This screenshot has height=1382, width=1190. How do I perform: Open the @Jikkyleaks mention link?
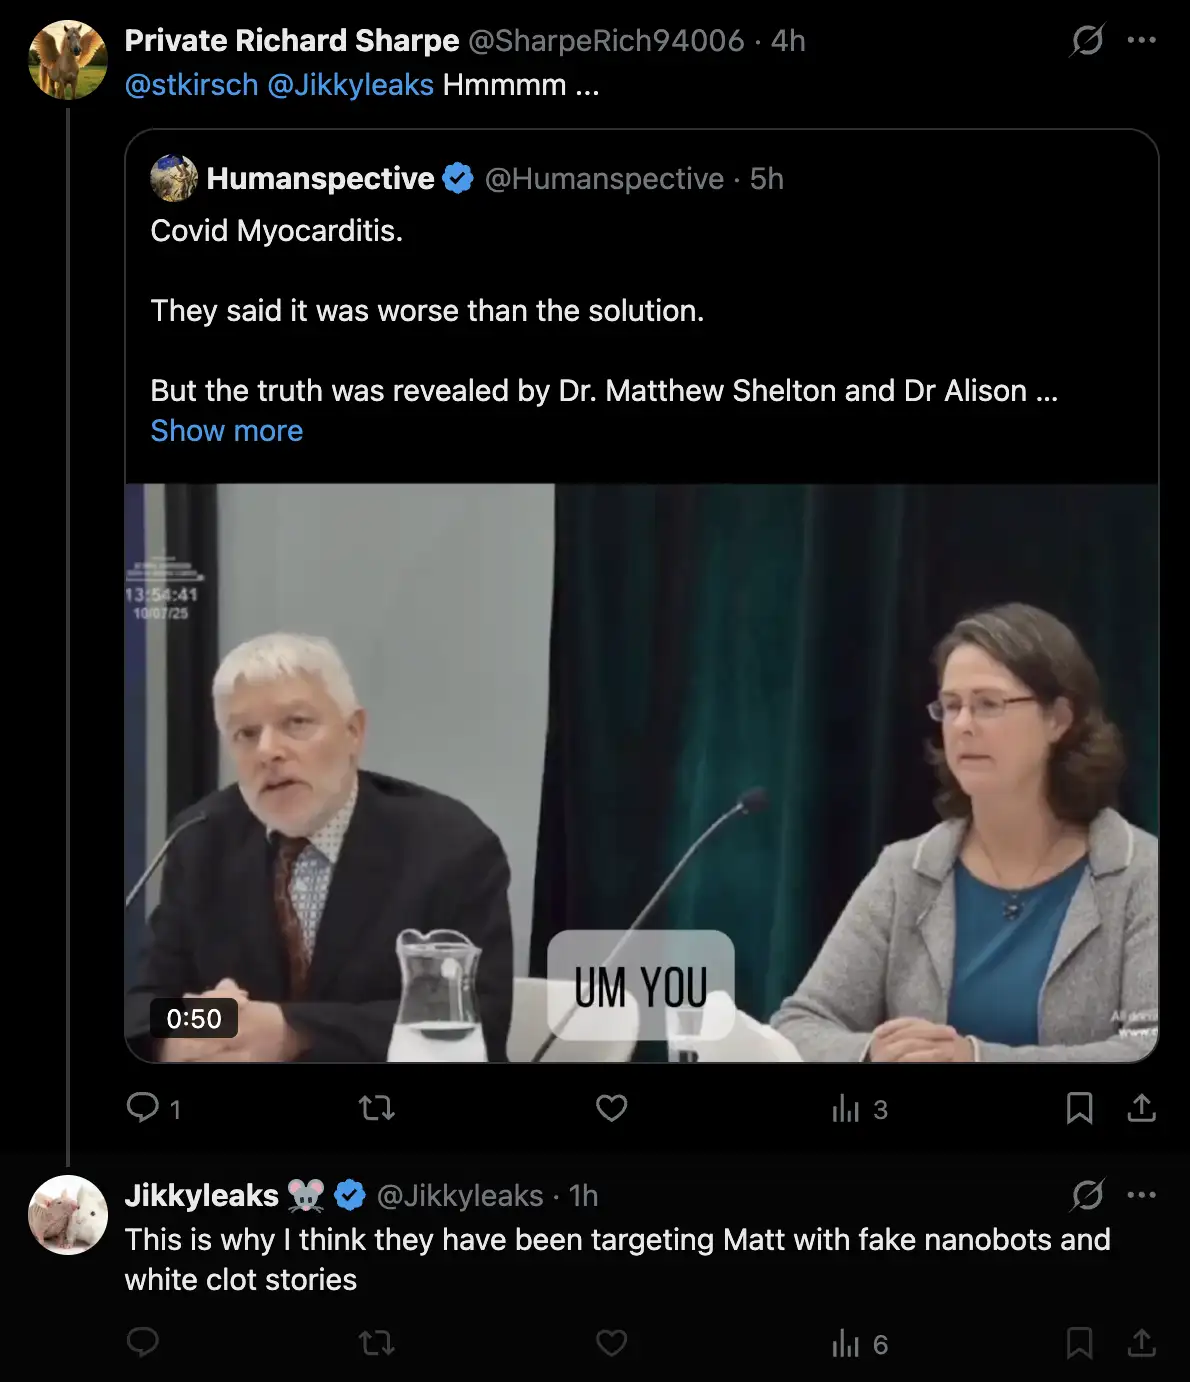[x=350, y=85]
